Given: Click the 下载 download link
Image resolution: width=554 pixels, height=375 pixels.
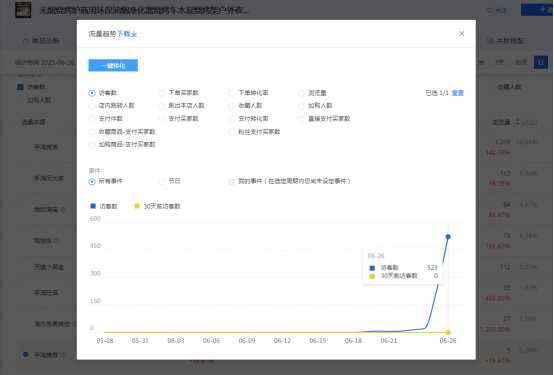Looking at the screenshot, I should (x=127, y=34).
